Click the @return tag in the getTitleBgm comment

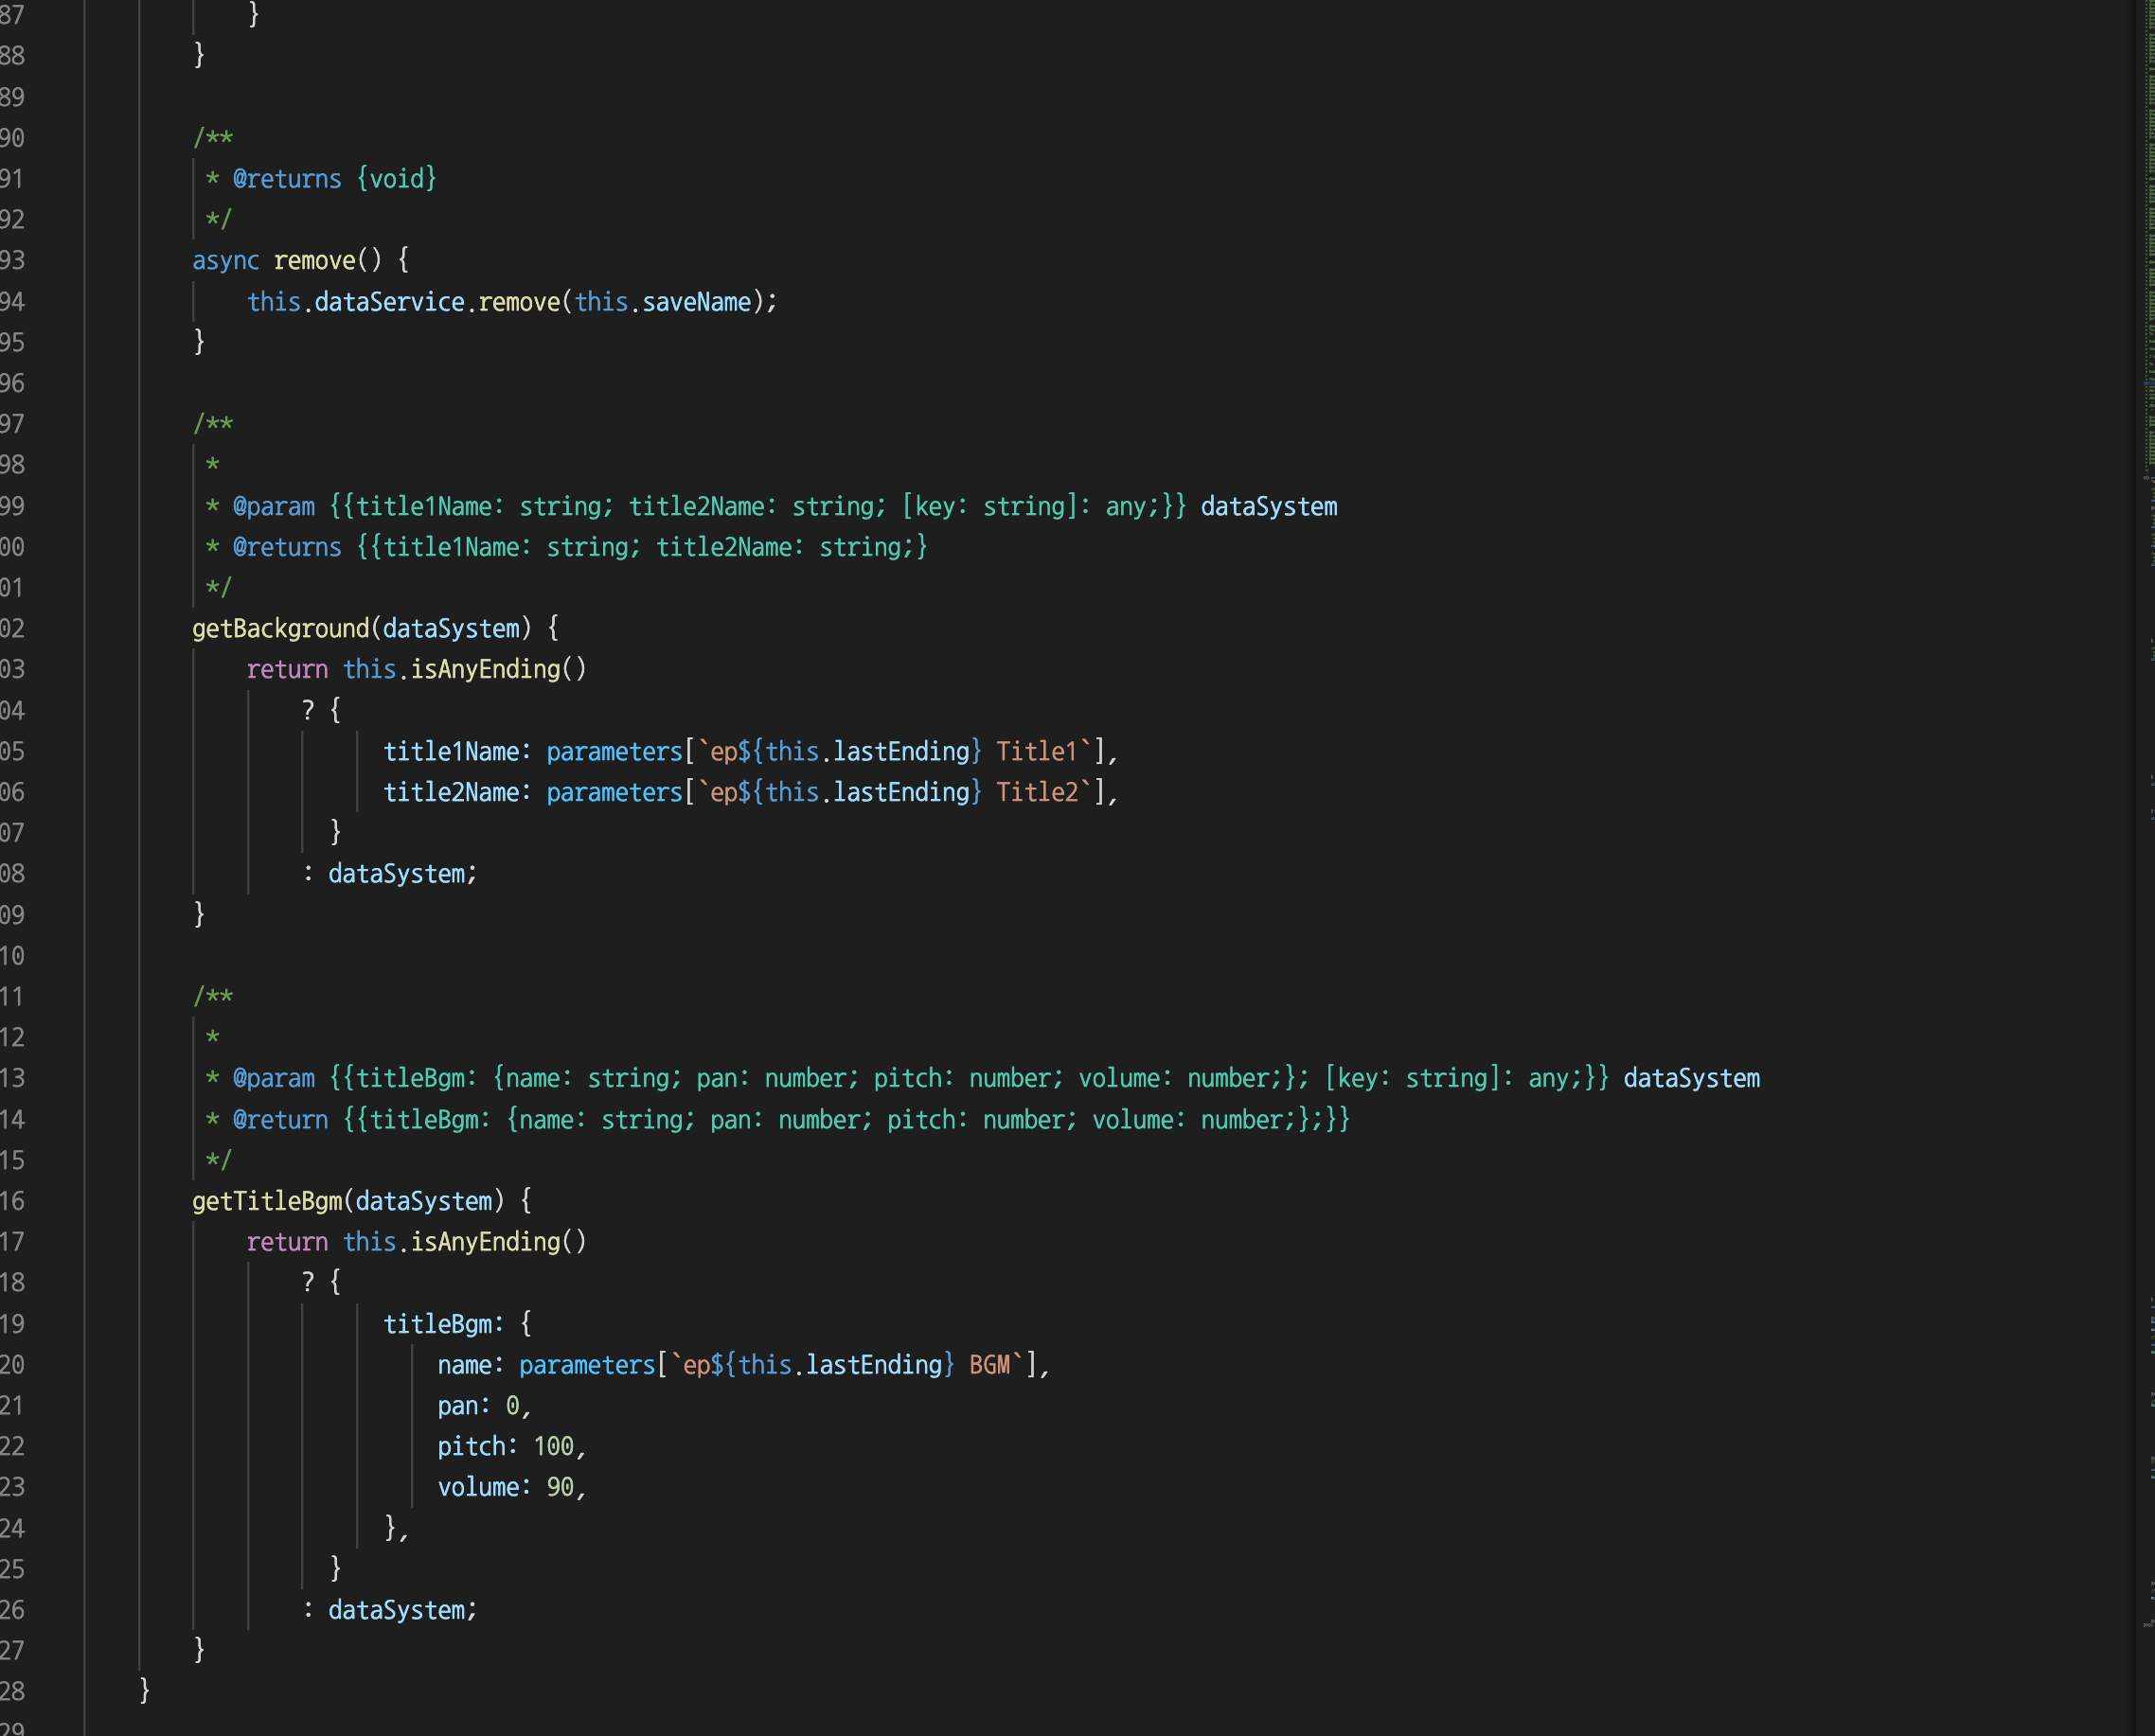coord(281,1120)
